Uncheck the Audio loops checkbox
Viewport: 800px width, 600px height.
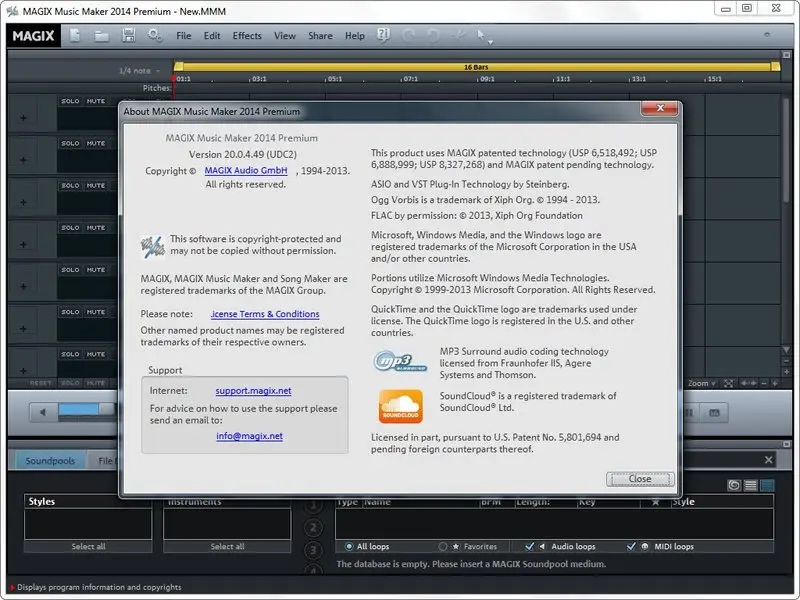pos(529,546)
